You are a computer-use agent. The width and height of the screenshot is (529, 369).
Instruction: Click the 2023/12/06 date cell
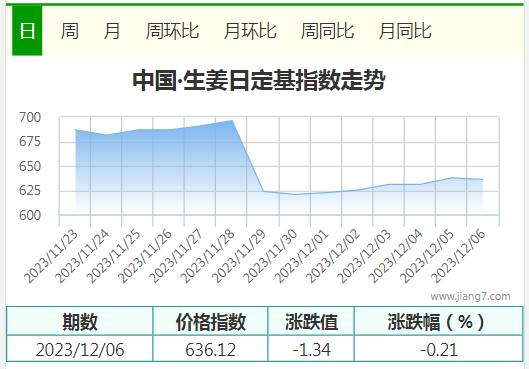pos(80,349)
